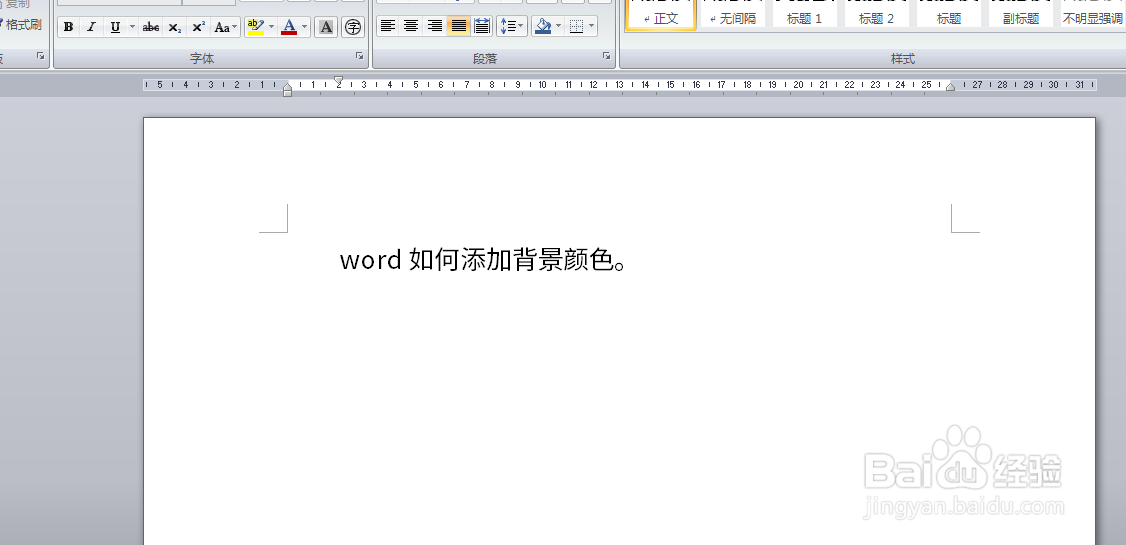Apply the 标题 style
This screenshot has height=545, width=1126.
tap(949, 16)
